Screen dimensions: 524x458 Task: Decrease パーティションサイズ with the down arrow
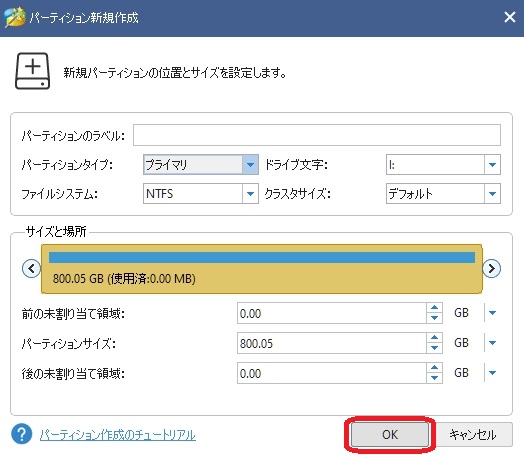tap(434, 348)
